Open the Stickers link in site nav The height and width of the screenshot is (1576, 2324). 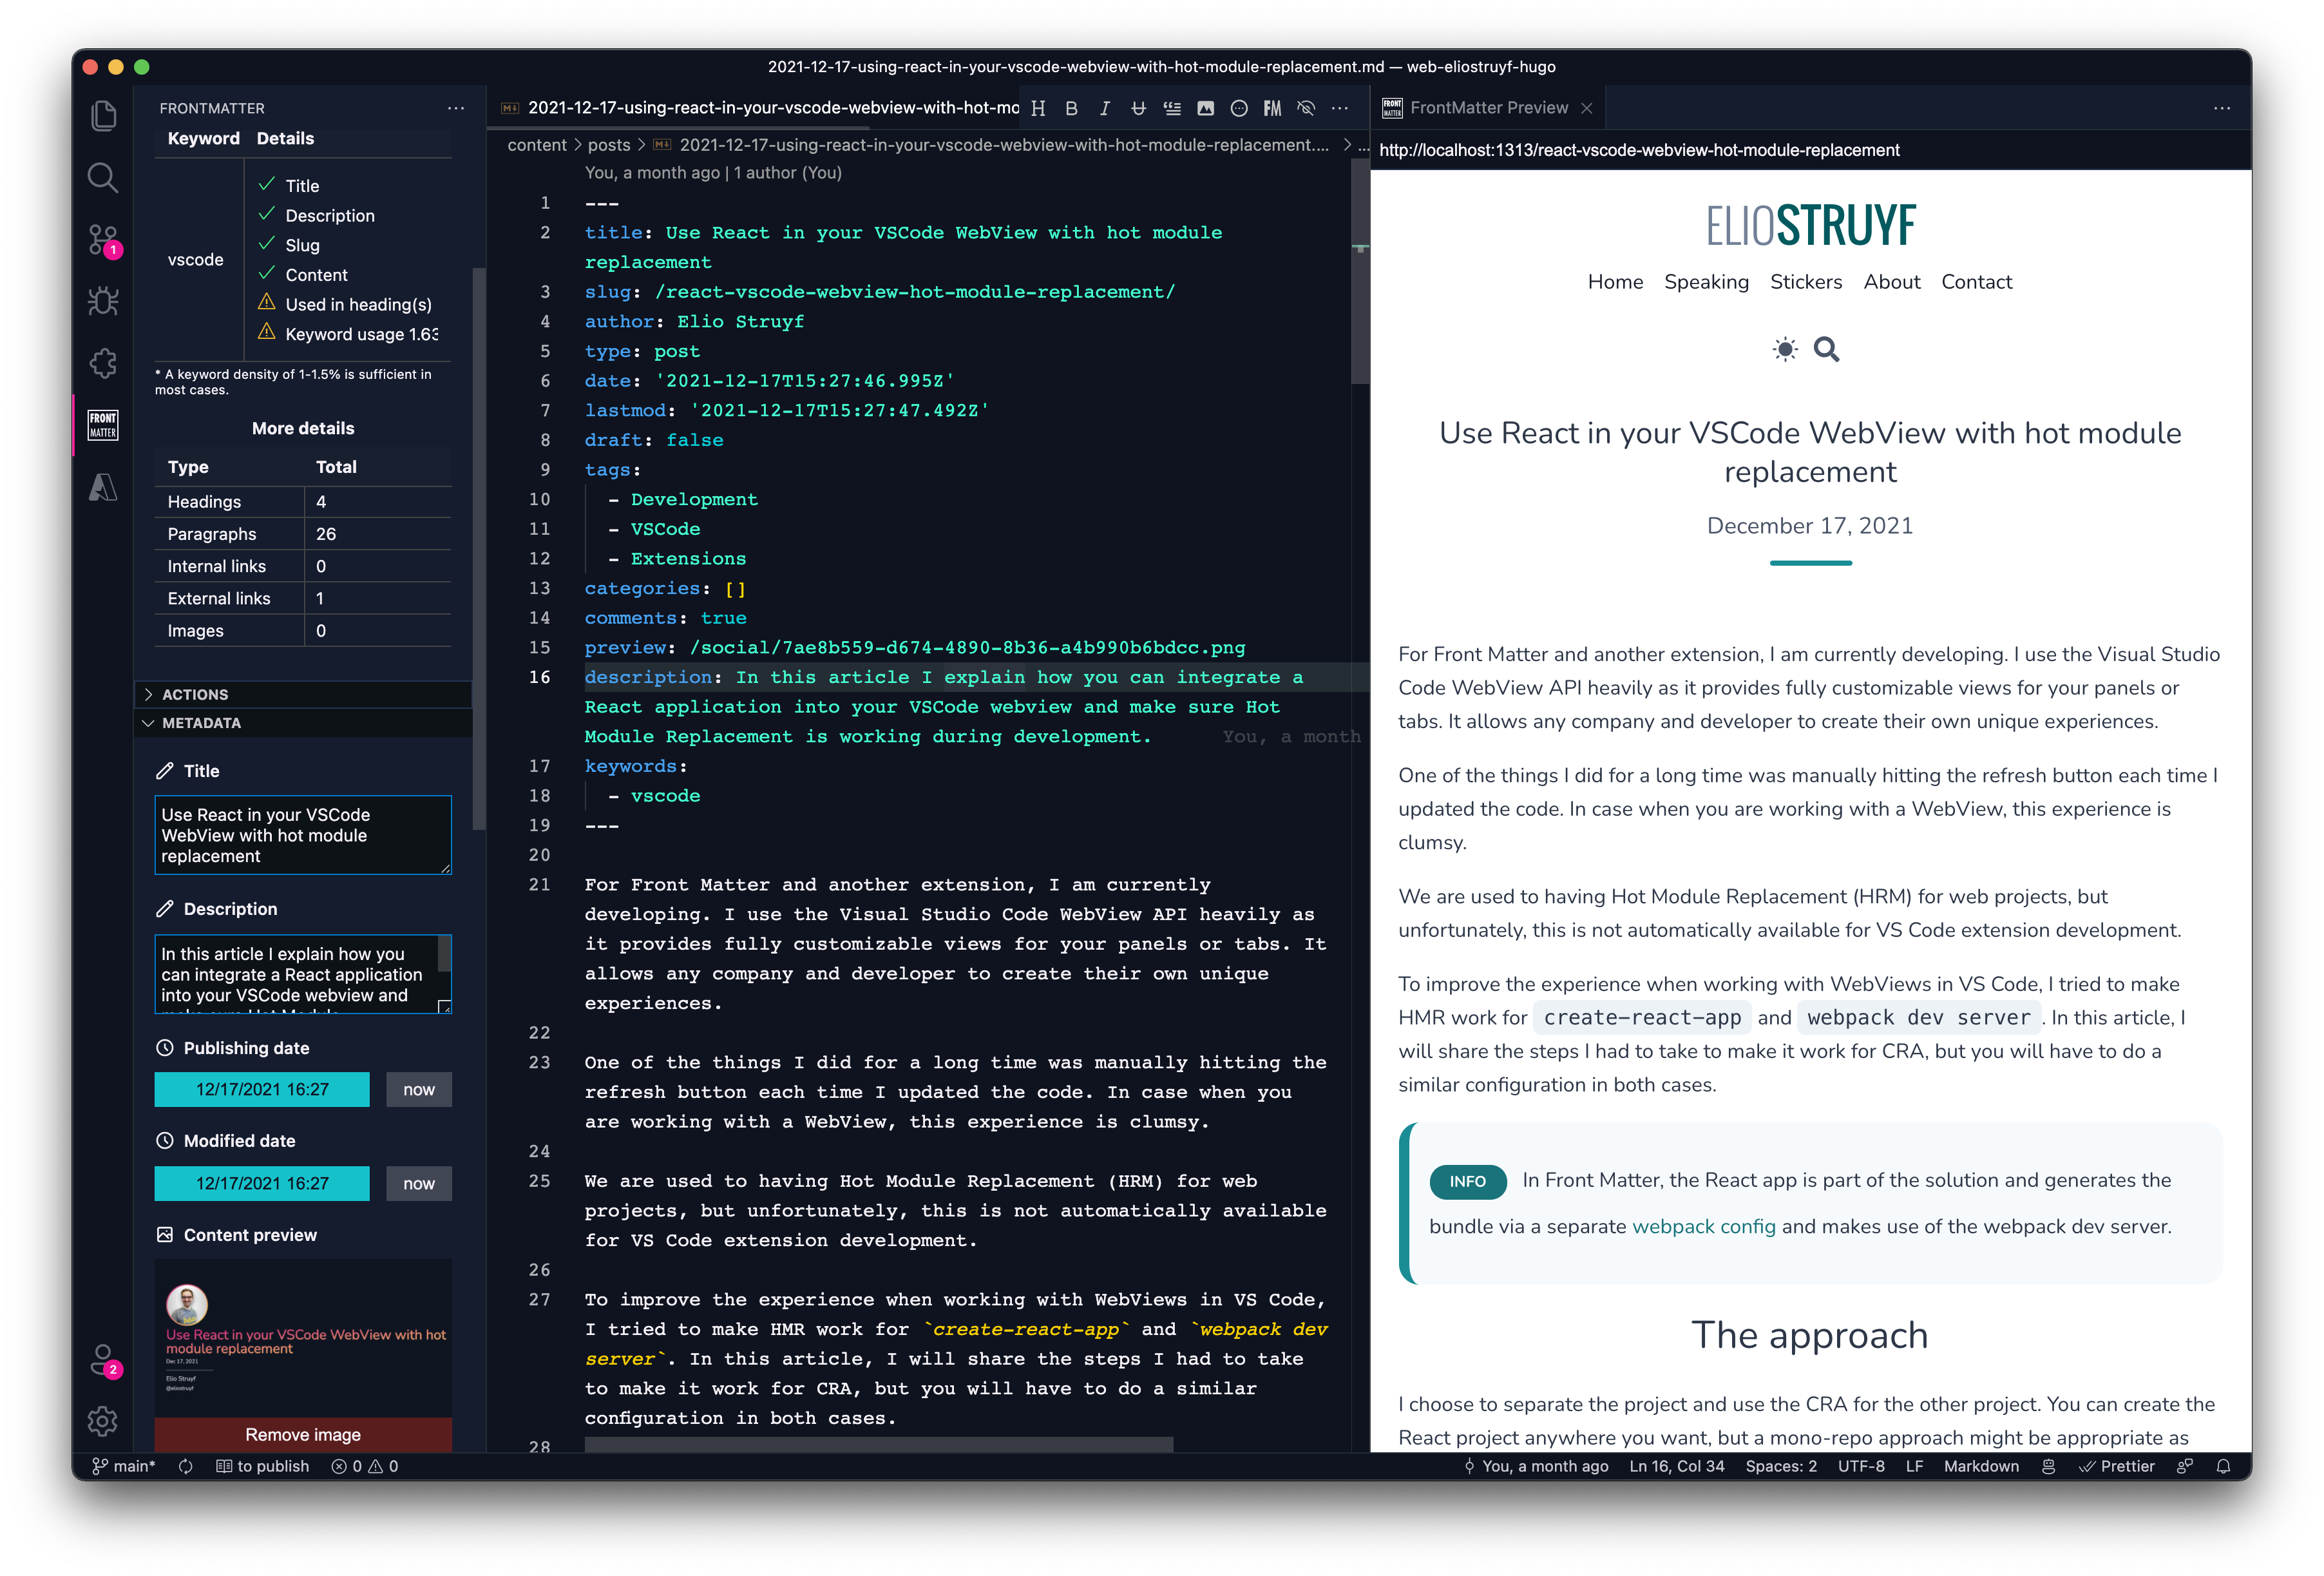pyautogui.click(x=1806, y=282)
